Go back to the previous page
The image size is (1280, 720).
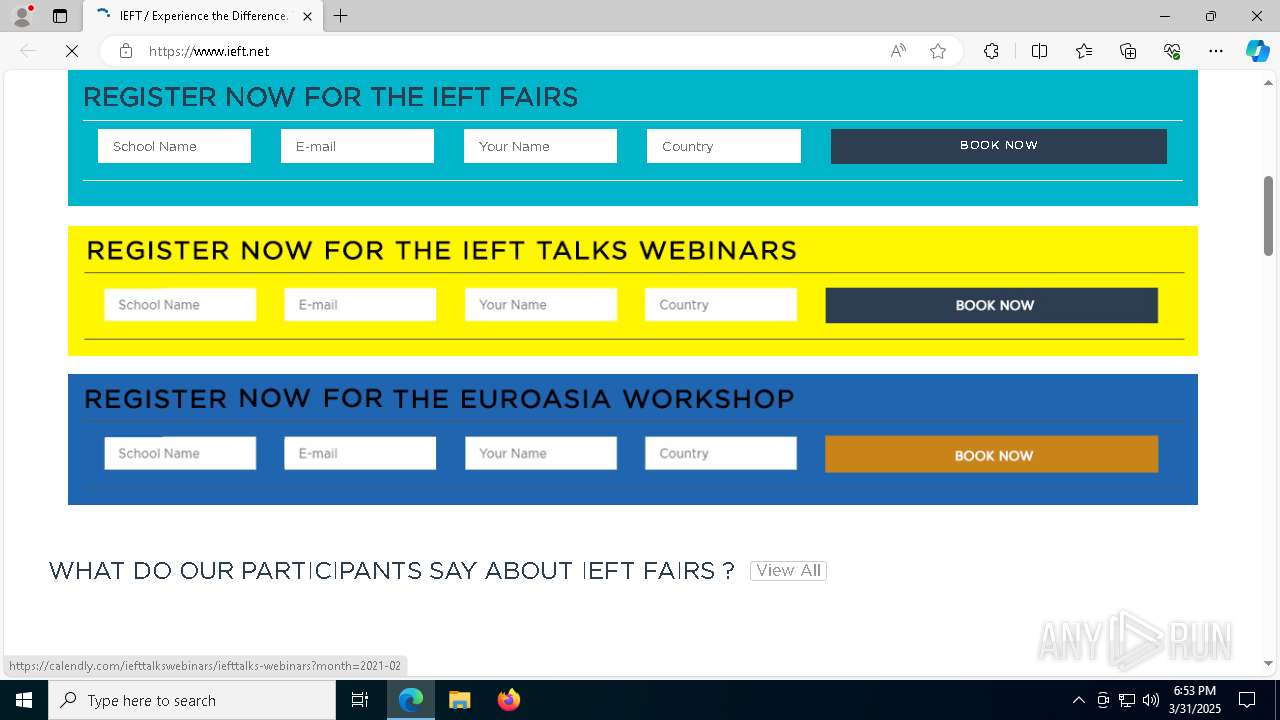(x=28, y=51)
